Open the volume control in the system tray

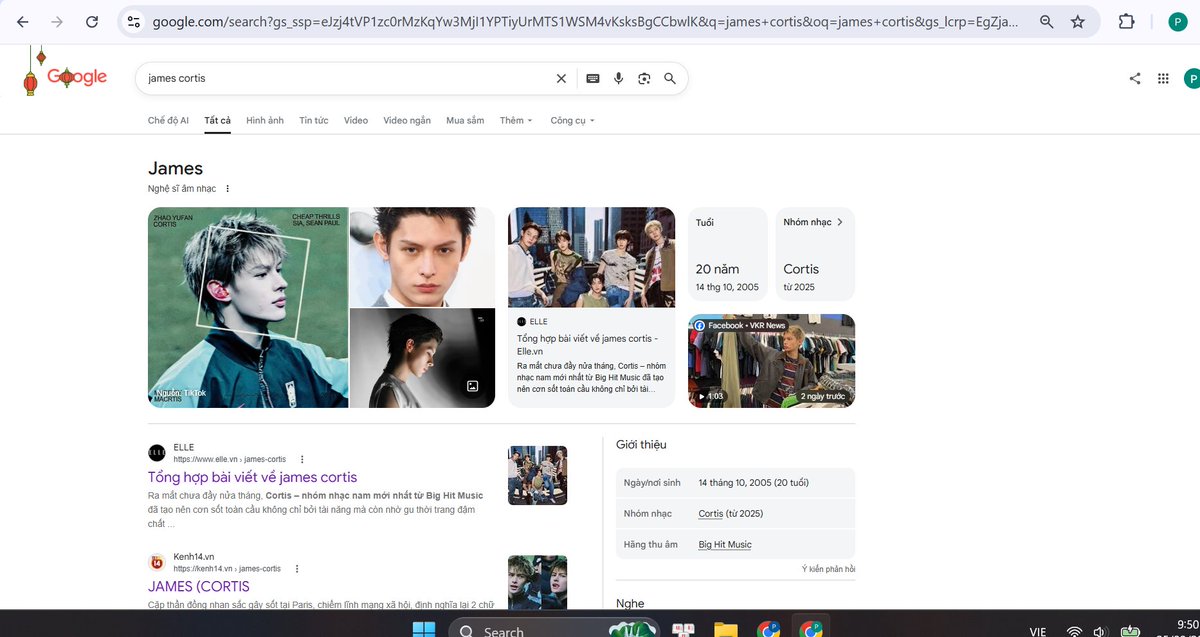(x=1100, y=632)
